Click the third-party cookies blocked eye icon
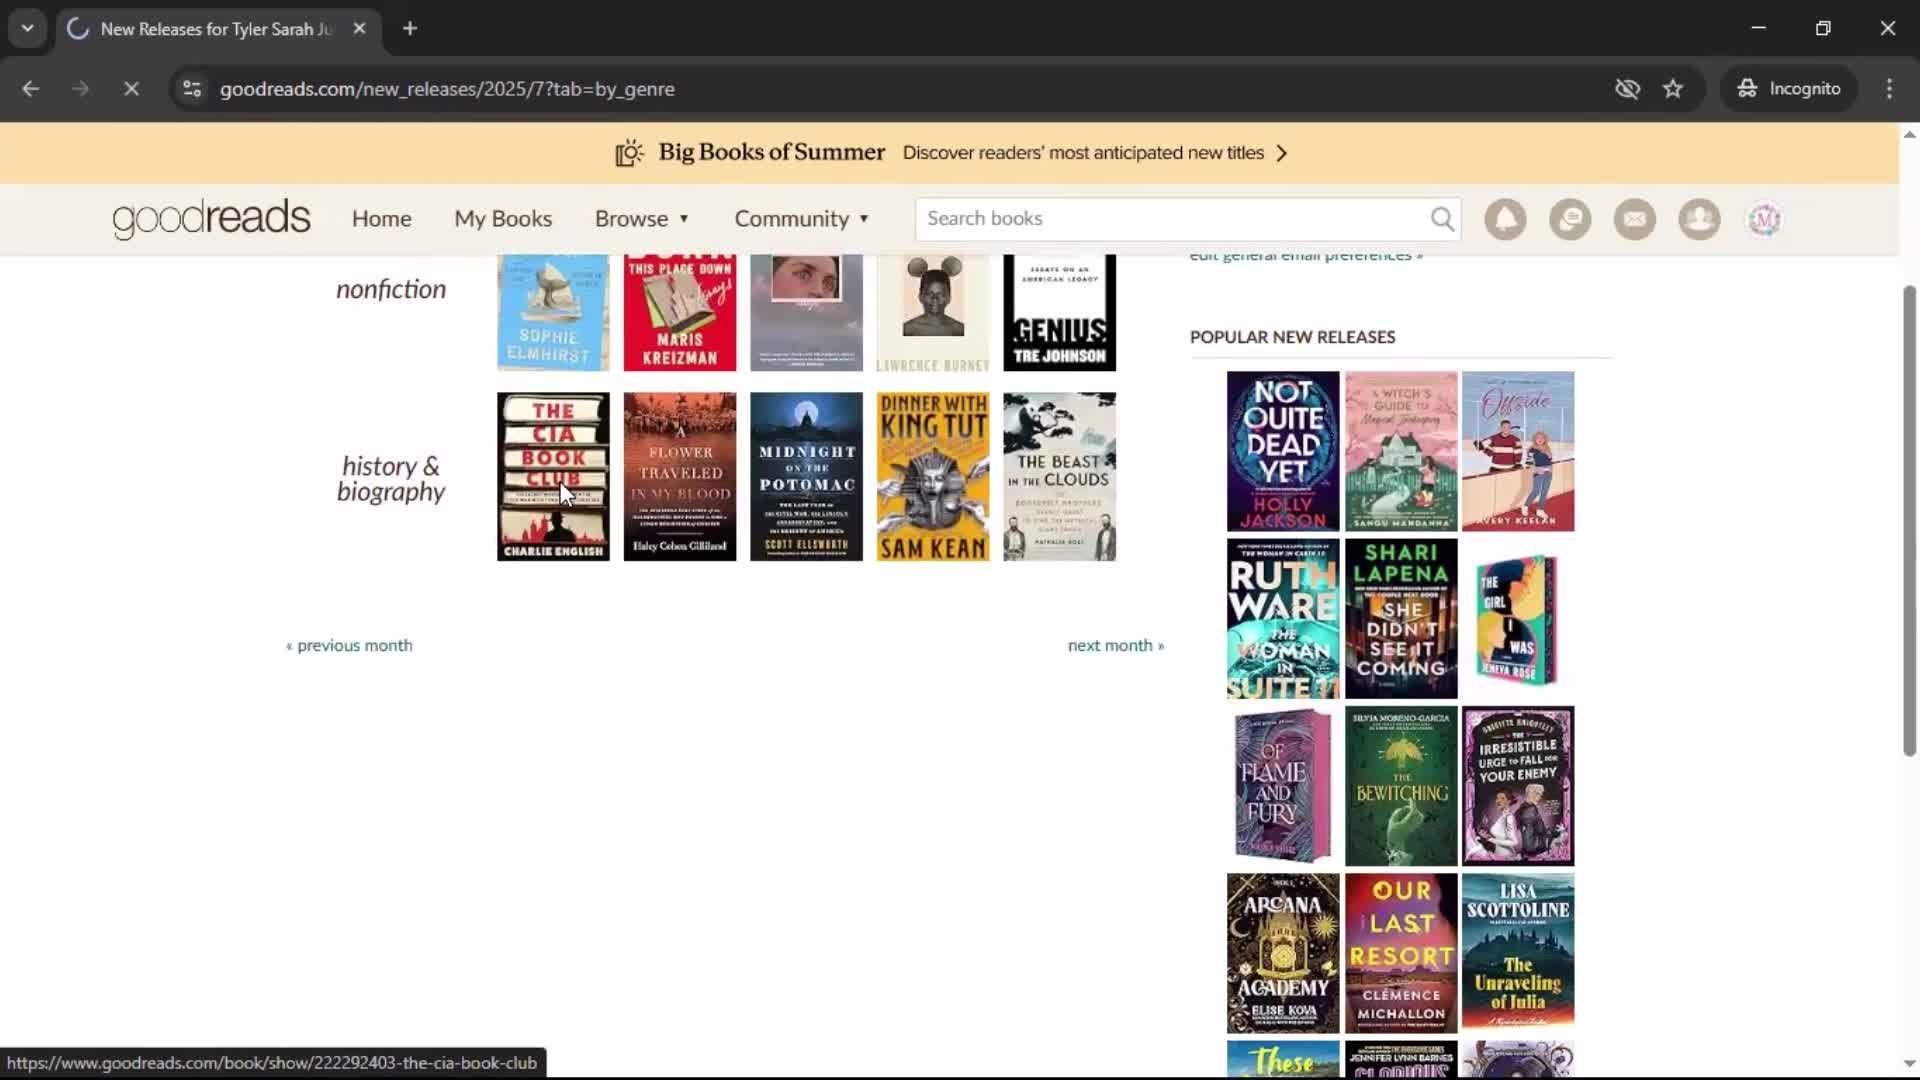The image size is (1920, 1080). 1627,89
